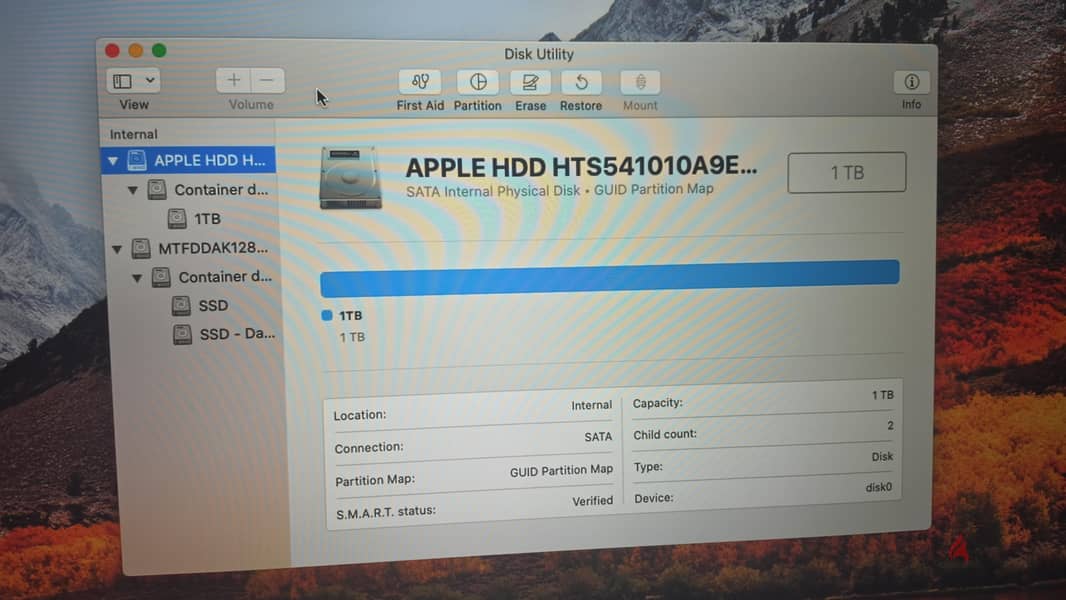Minimize the Disk Utility window

tap(136, 50)
